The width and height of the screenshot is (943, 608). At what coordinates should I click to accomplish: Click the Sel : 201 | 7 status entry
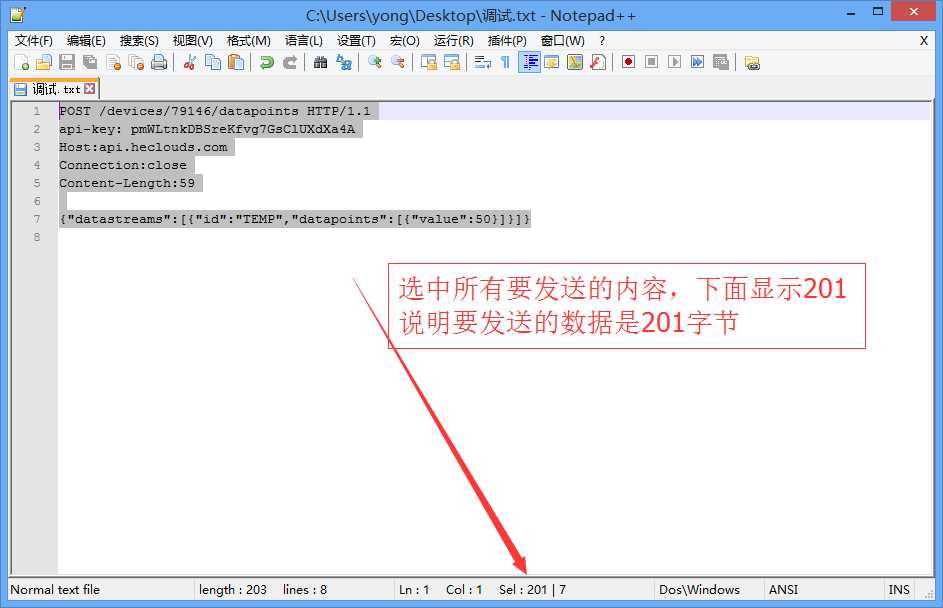pos(532,589)
